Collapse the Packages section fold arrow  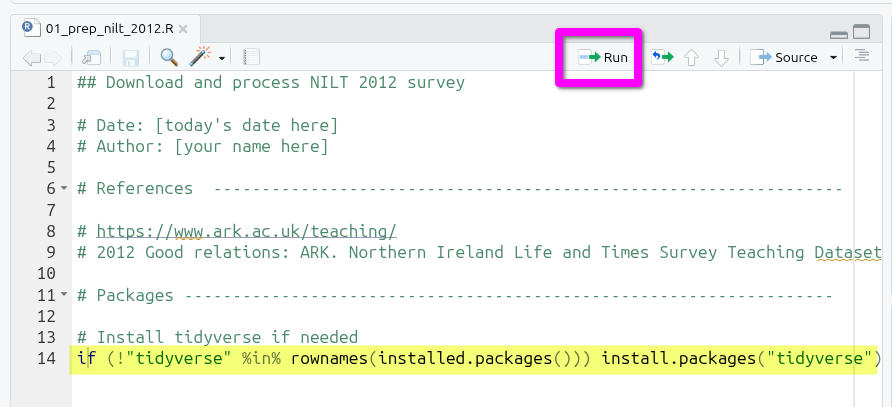pos(64,294)
